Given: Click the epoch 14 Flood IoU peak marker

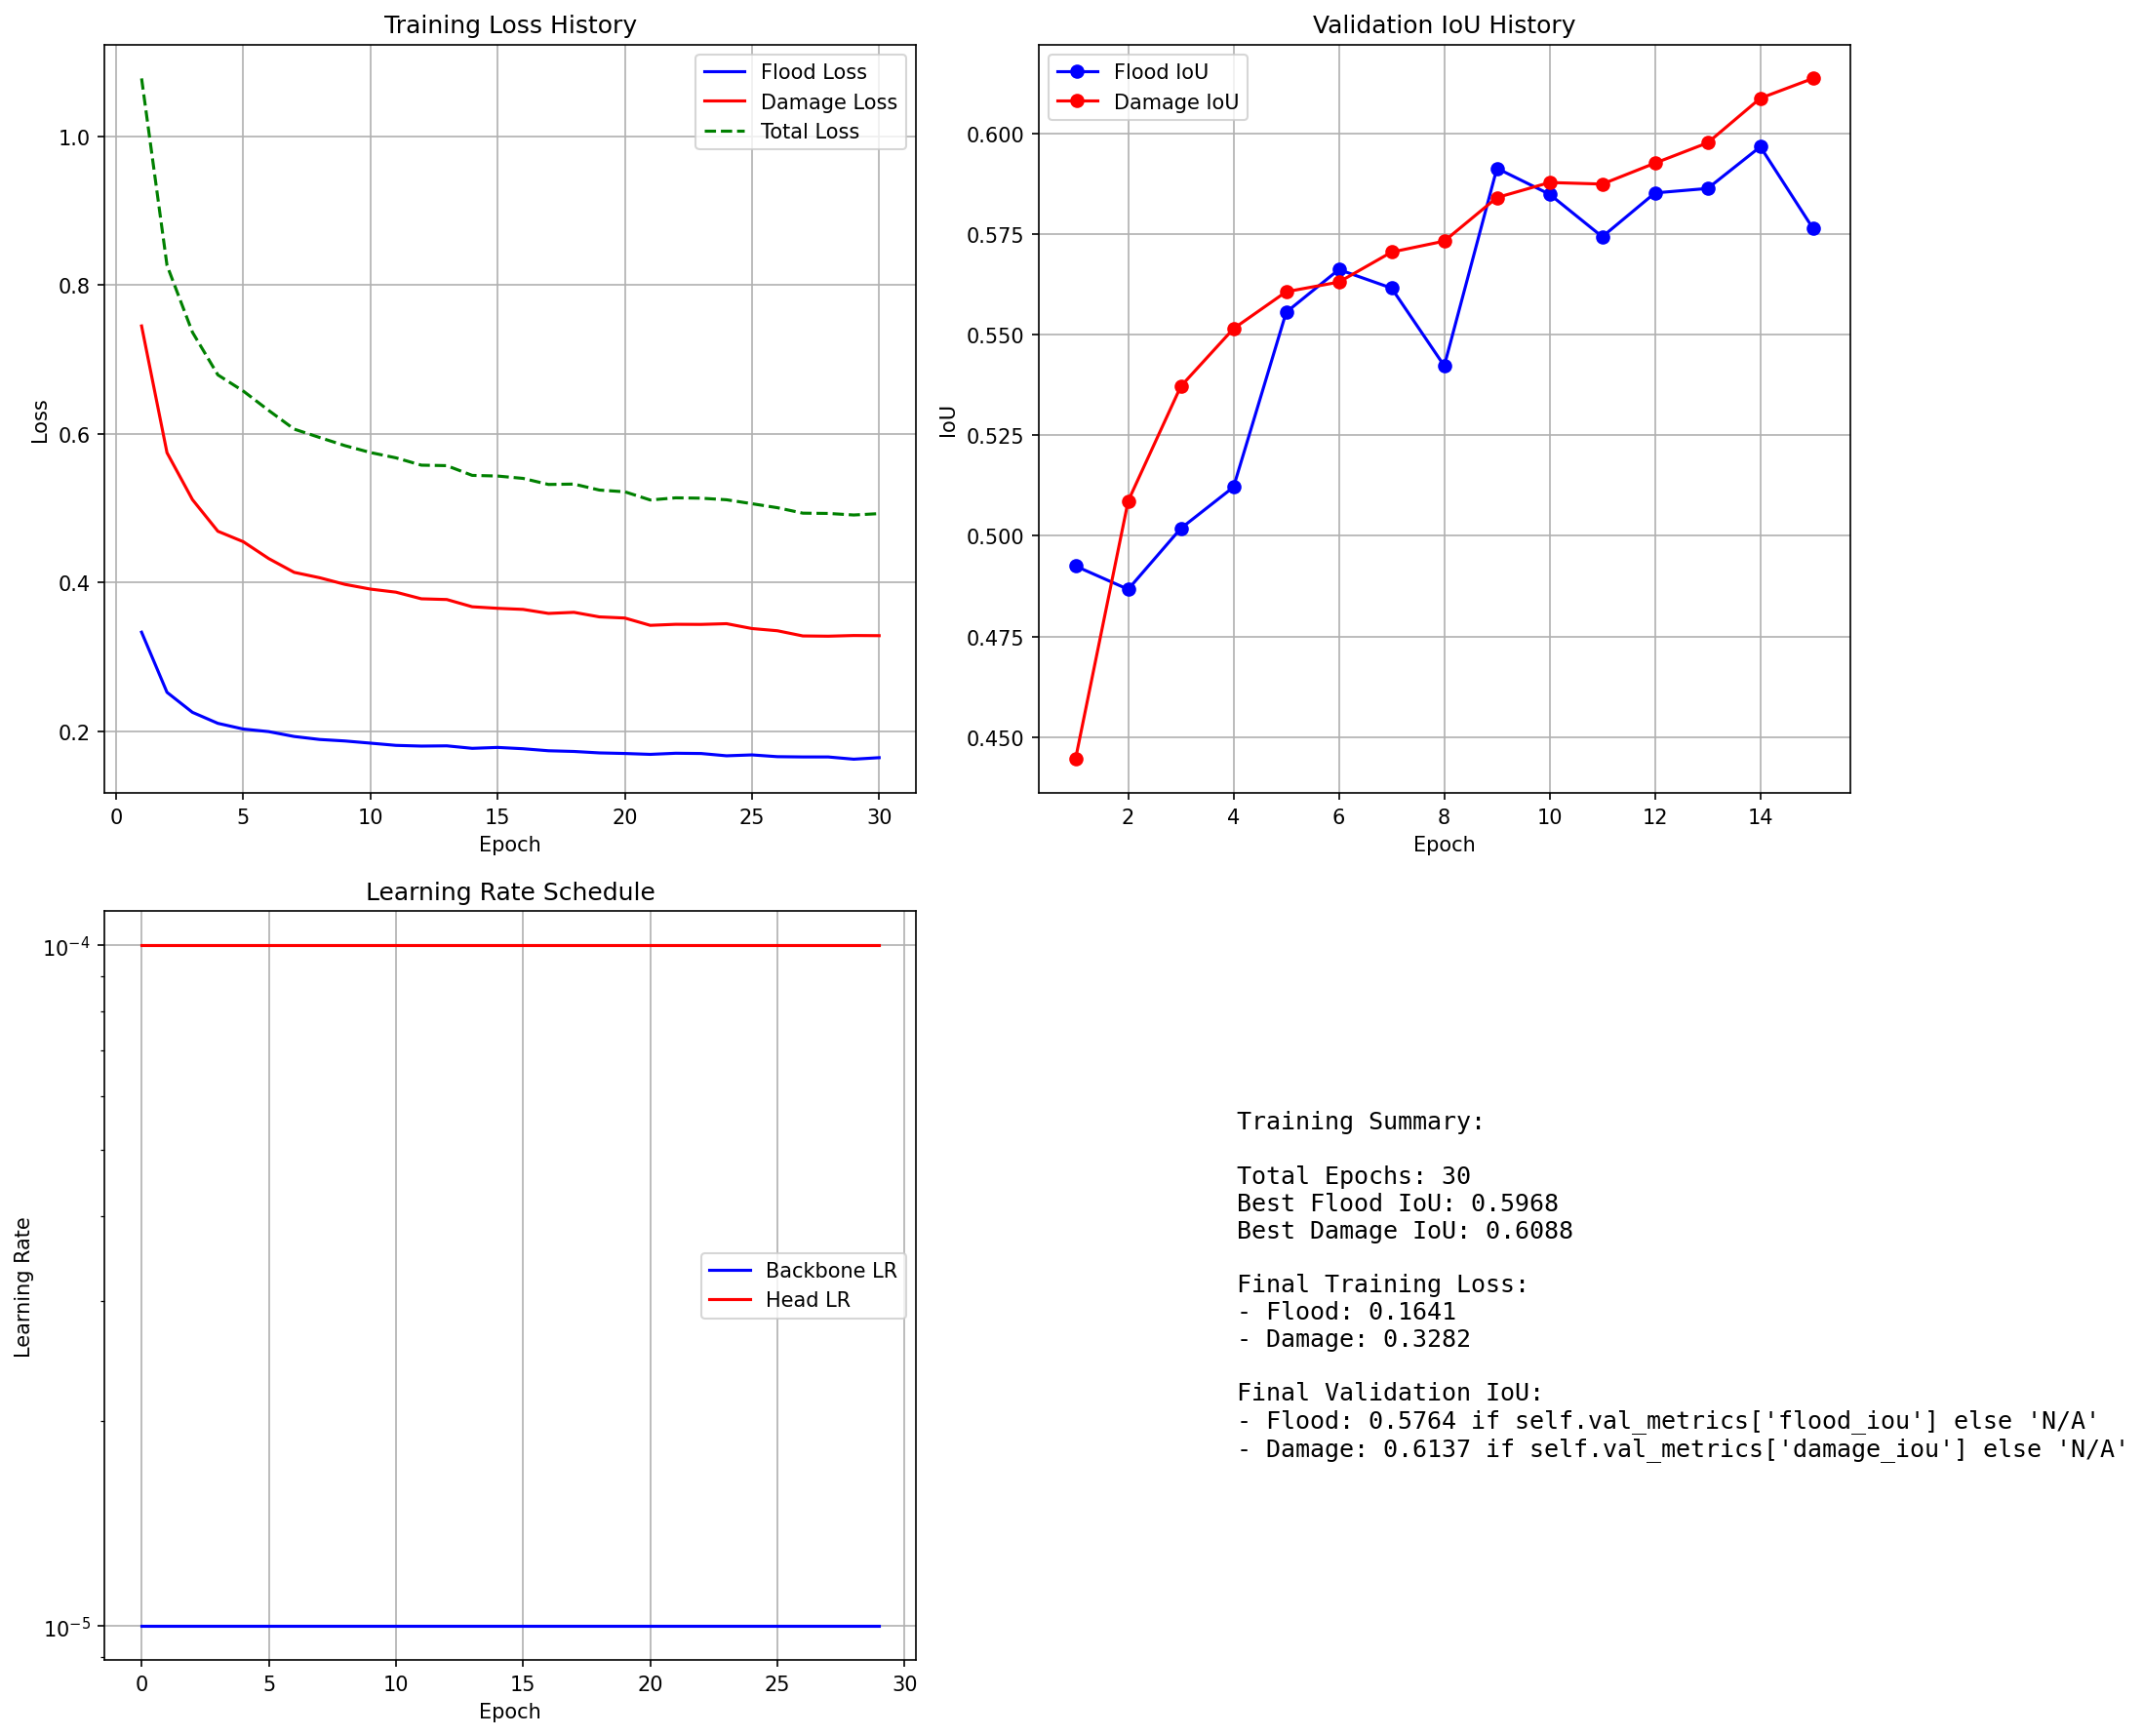Looking at the screenshot, I should click(x=1760, y=147).
